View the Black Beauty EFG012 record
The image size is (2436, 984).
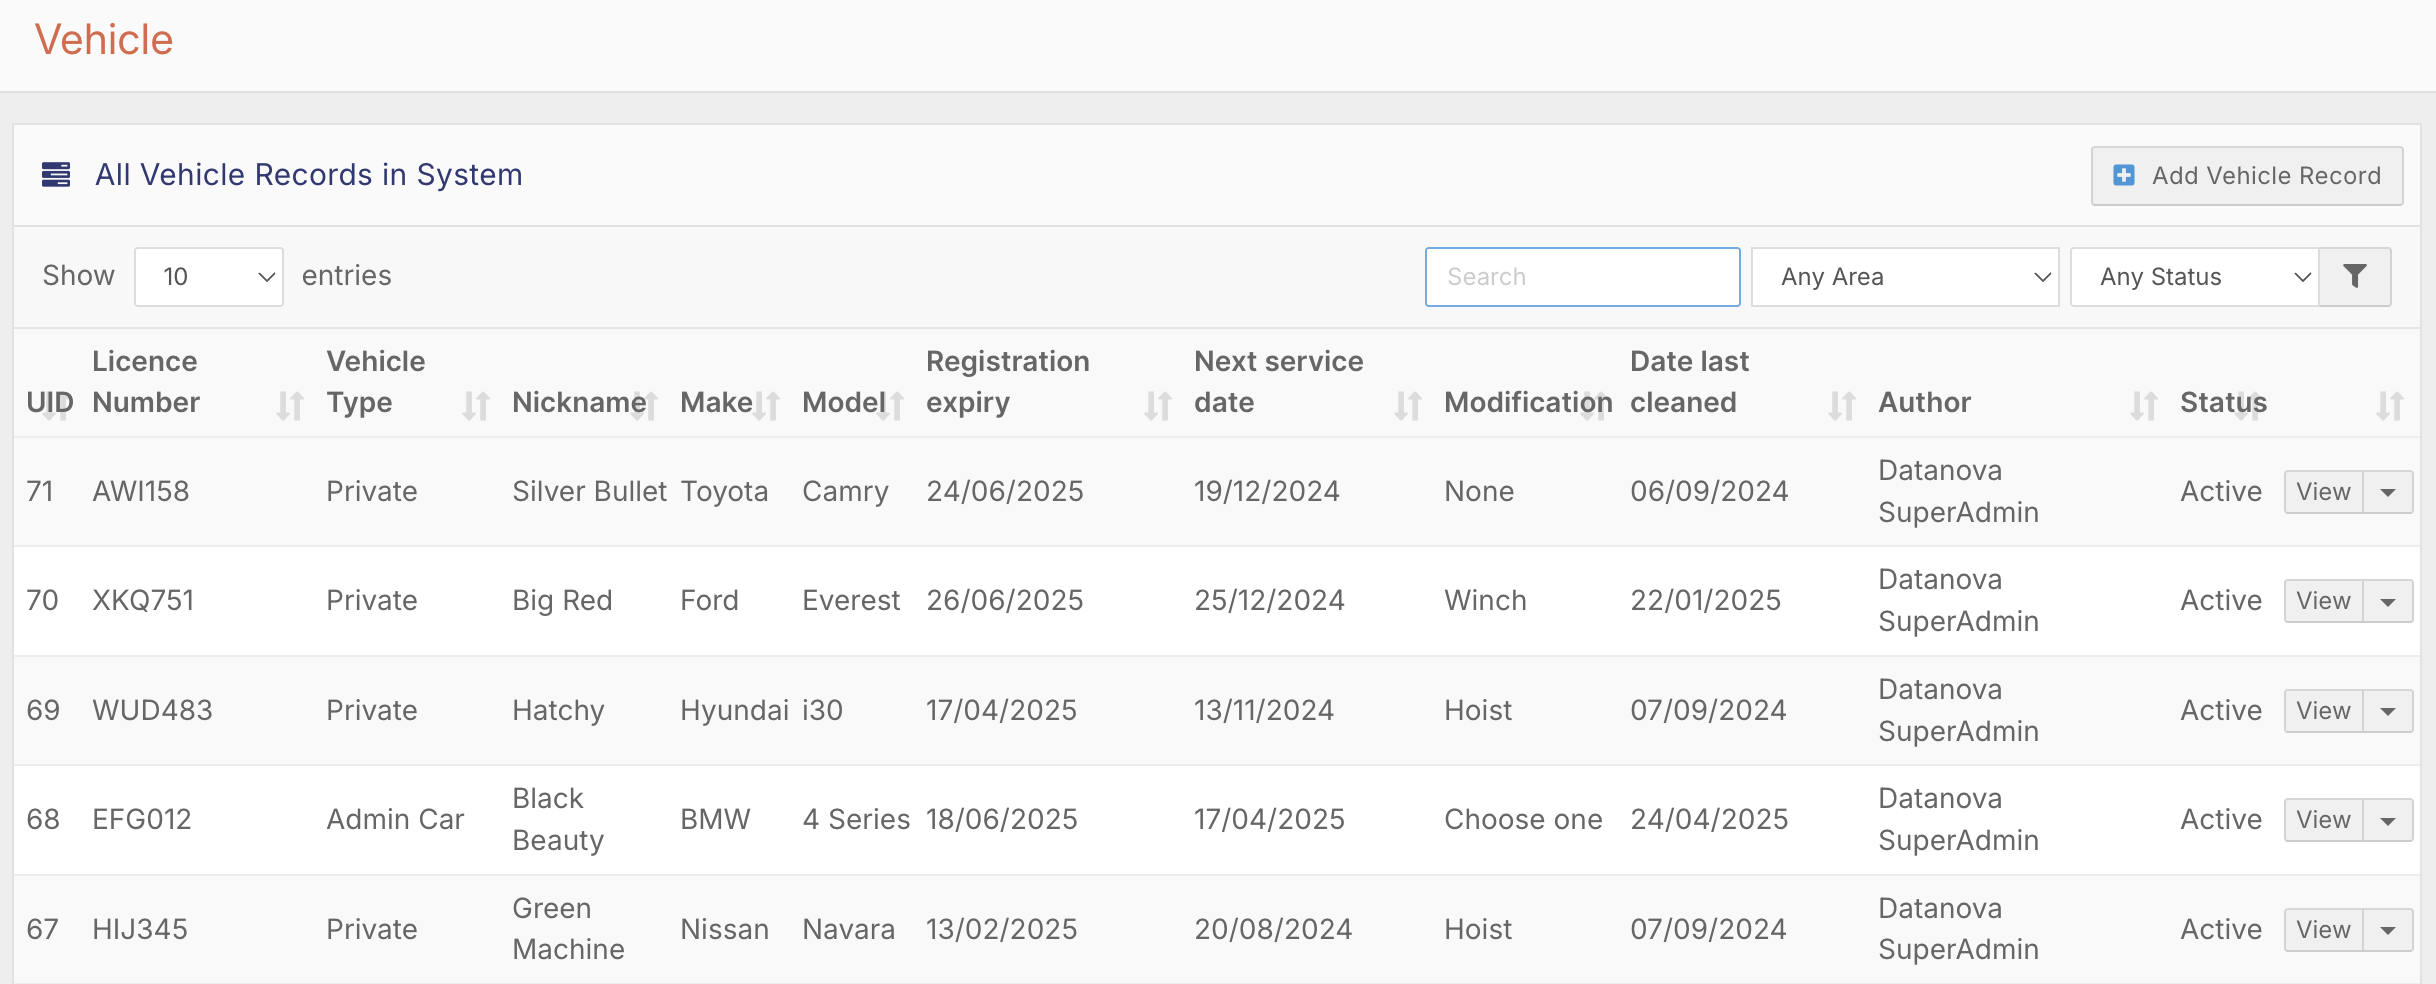tap(2324, 820)
